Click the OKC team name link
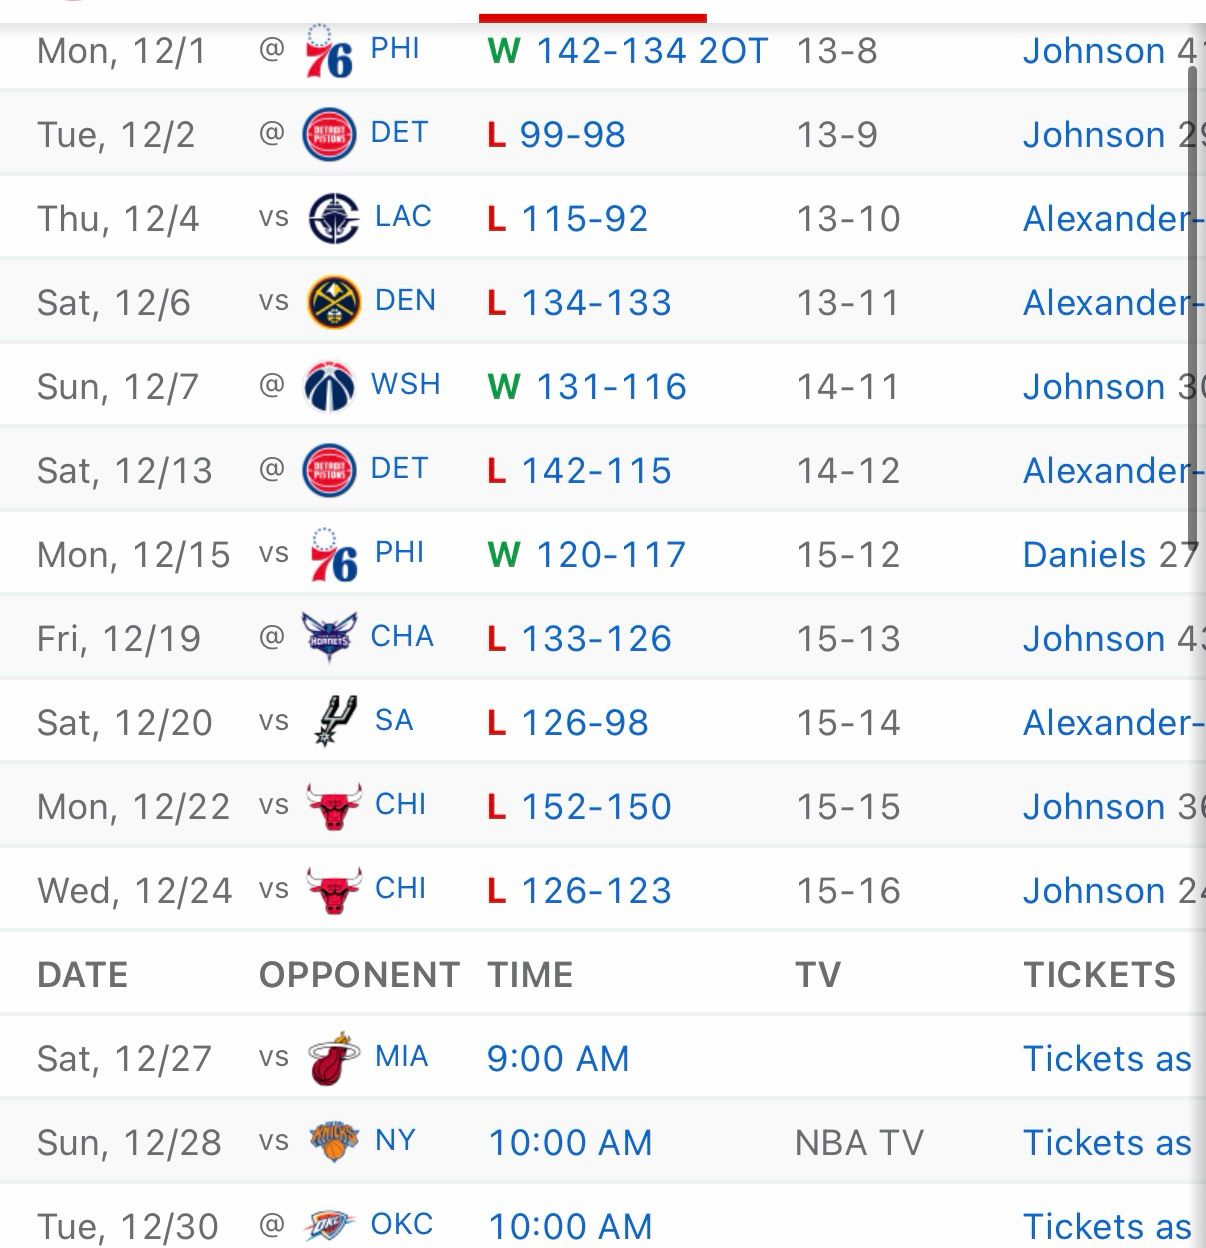The height and width of the screenshot is (1248, 1206). coord(402,1225)
